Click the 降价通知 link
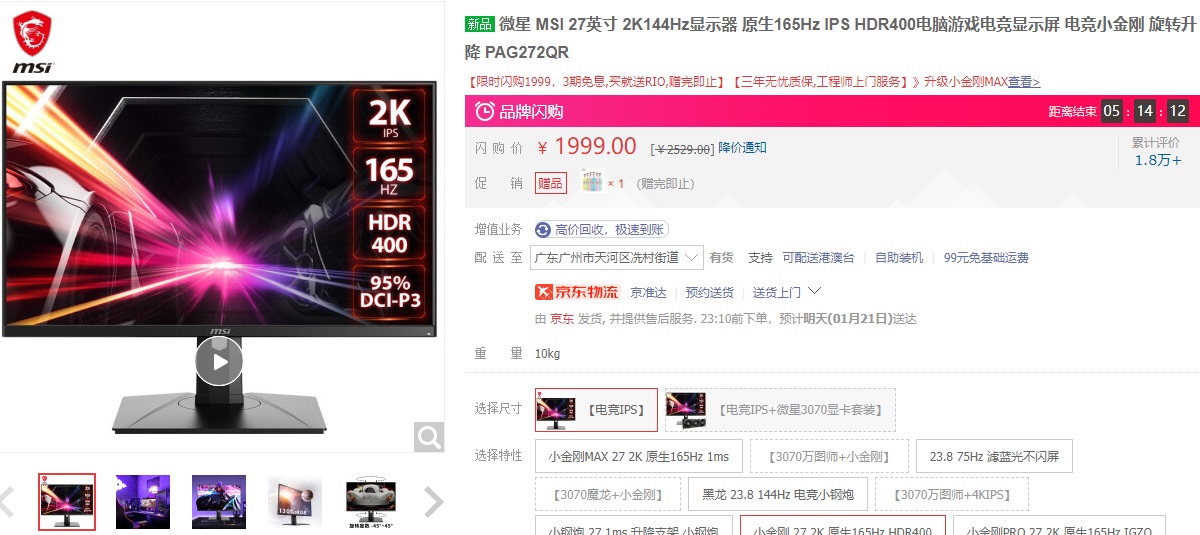Image resolution: width=1200 pixels, height=535 pixels. pyautogui.click(x=743, y=147)
